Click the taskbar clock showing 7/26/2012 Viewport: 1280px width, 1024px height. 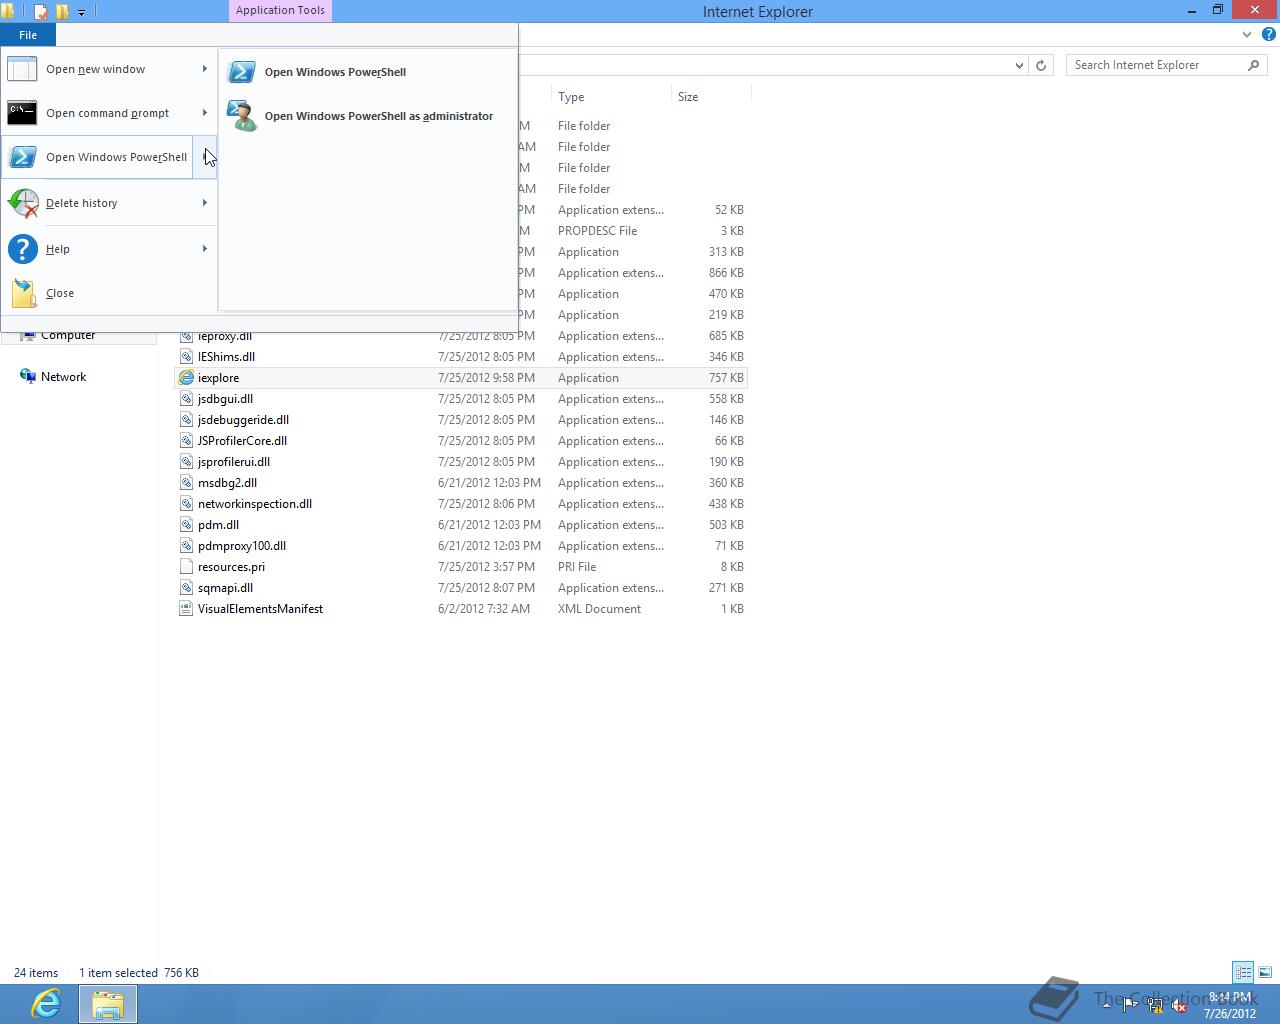[1230, 1005]
